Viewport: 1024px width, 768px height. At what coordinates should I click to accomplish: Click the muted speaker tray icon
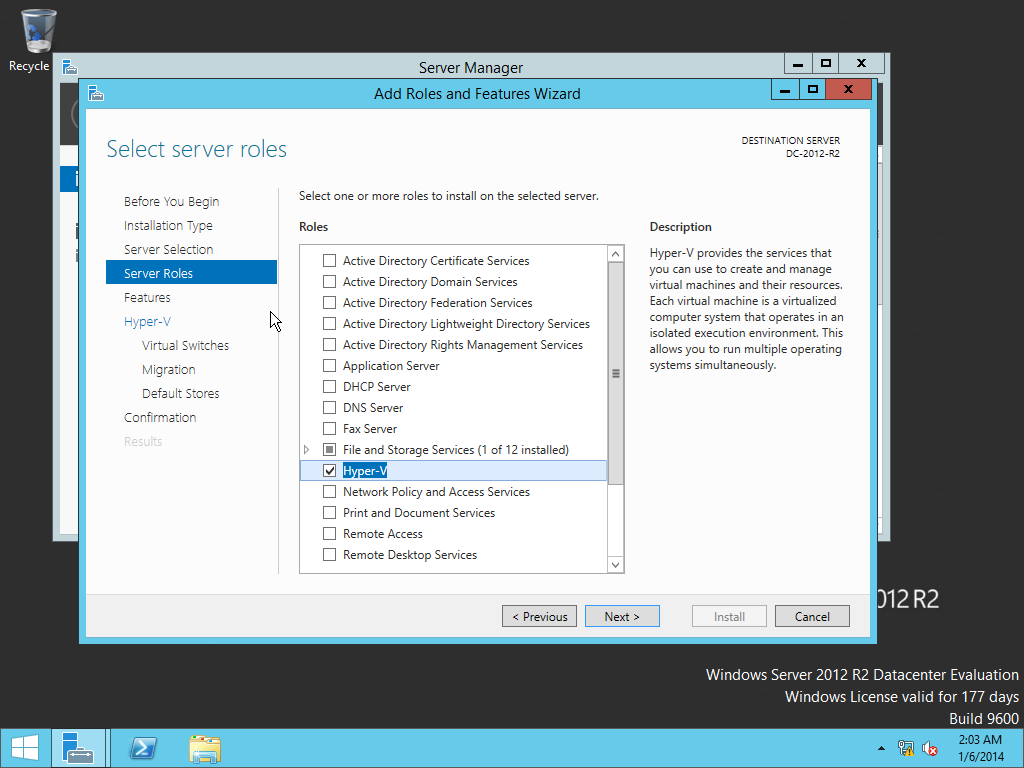click(929, 748)
